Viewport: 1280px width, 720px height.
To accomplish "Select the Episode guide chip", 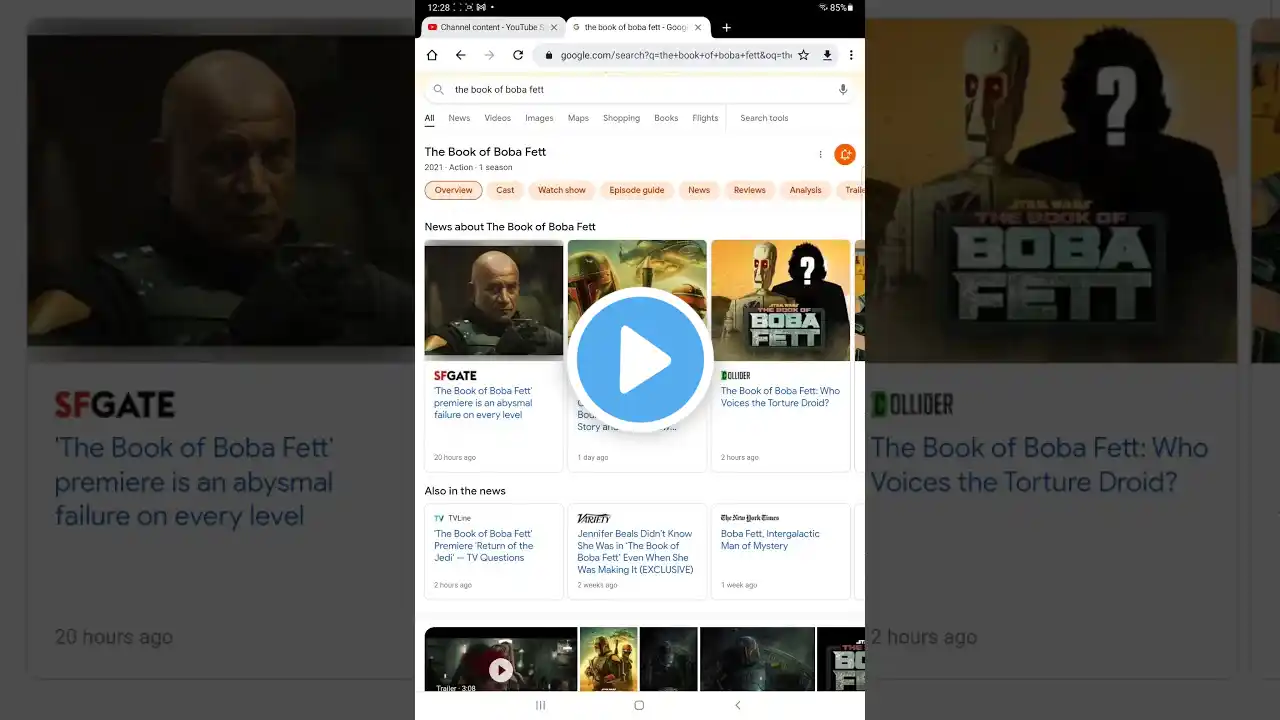I will coord(637,190).
